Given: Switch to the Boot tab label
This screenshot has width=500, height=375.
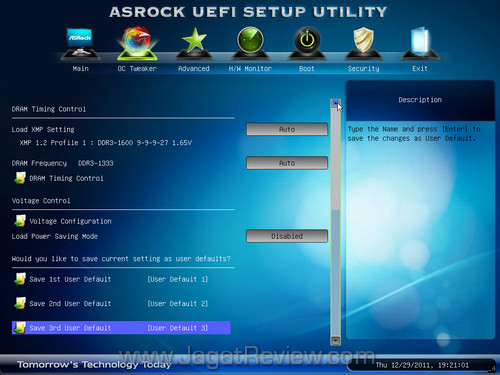Looking at the screenshot, I should [307, 69].
